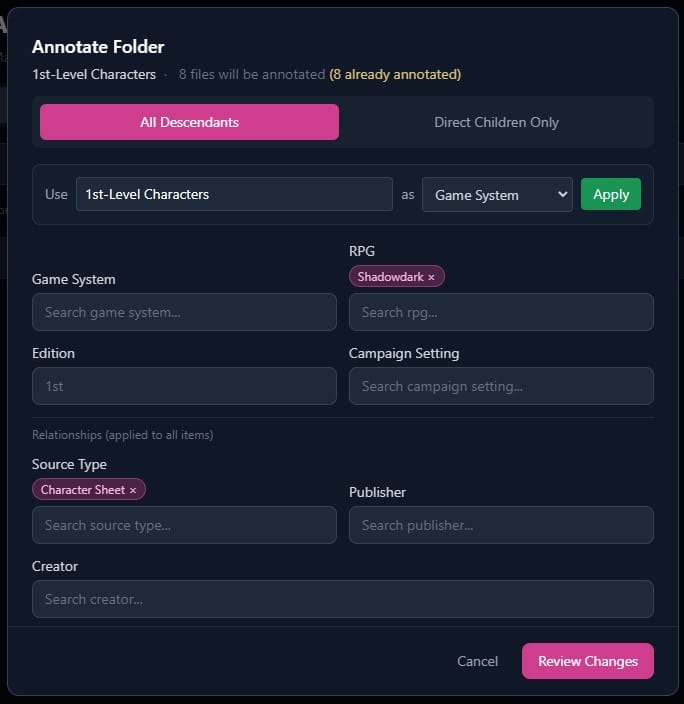Click the Search game system field

(184, 312)
